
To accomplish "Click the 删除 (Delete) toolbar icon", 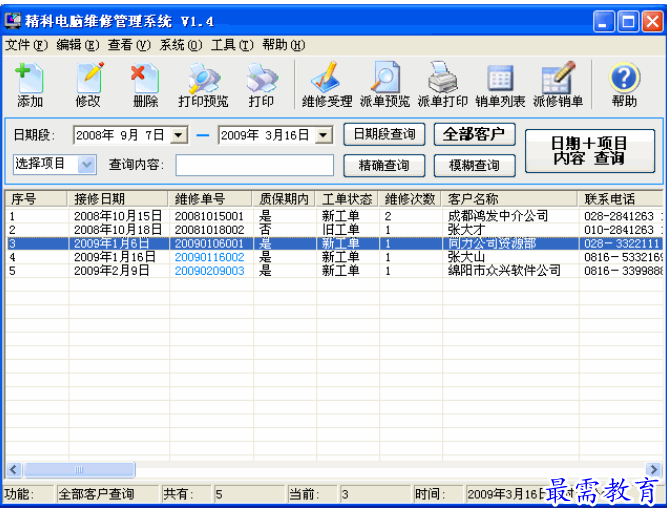I will (x=145, y=85).
